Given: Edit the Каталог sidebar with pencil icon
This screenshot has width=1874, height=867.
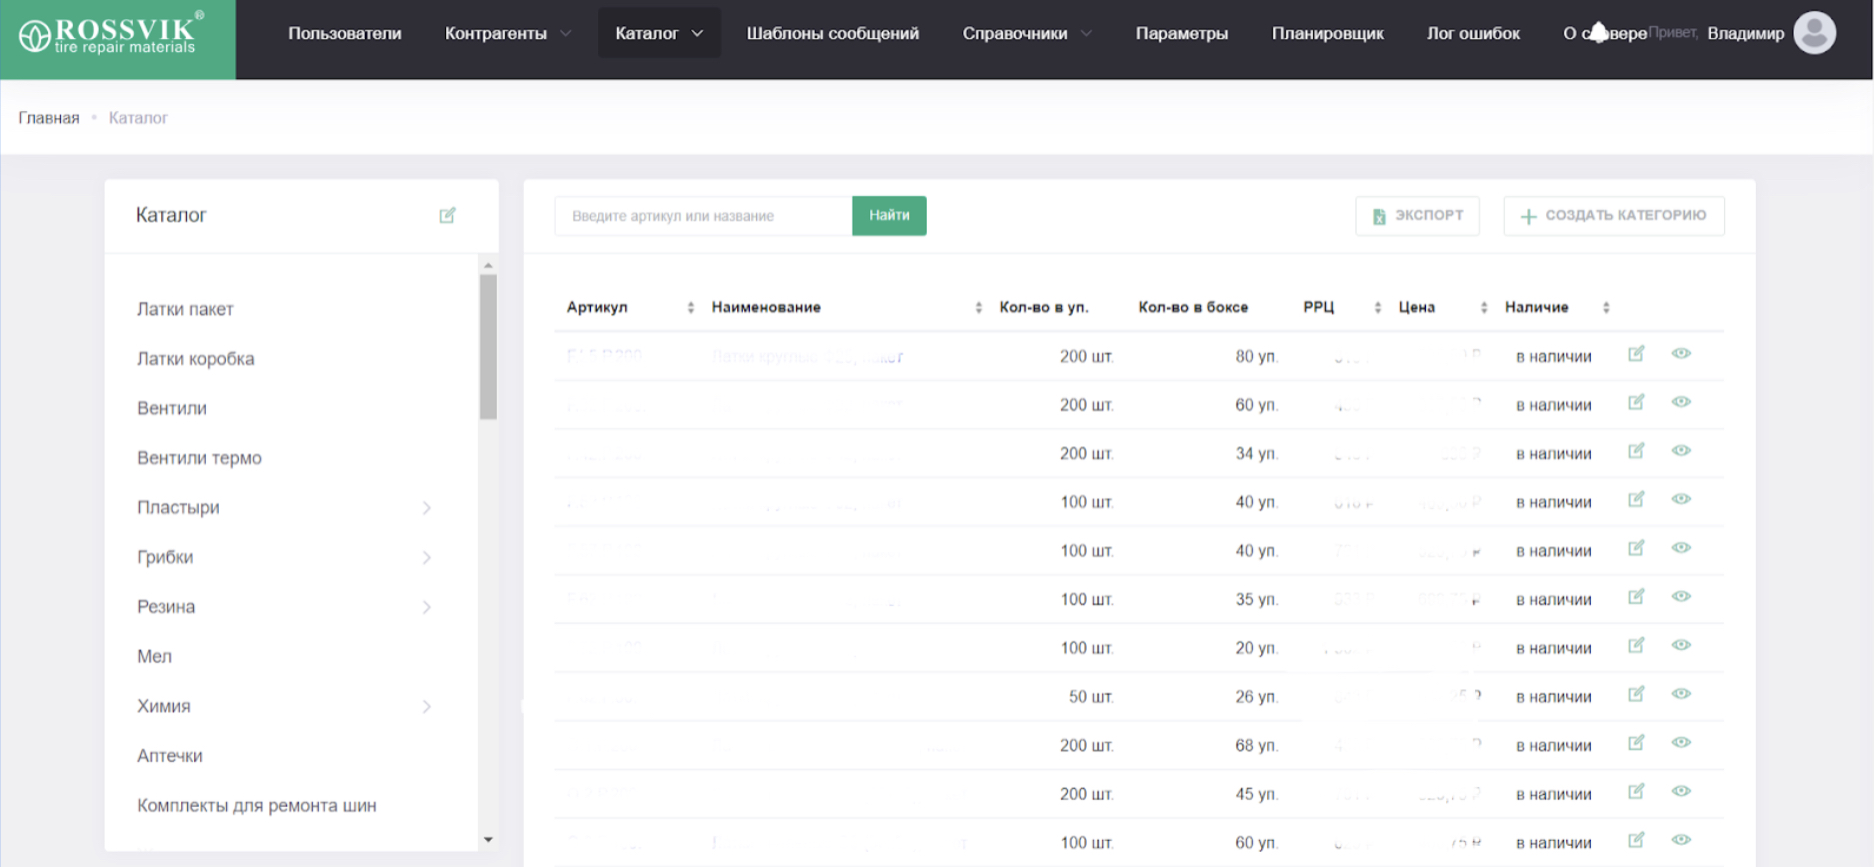Looking at the screenshot, I should point(447,215).
